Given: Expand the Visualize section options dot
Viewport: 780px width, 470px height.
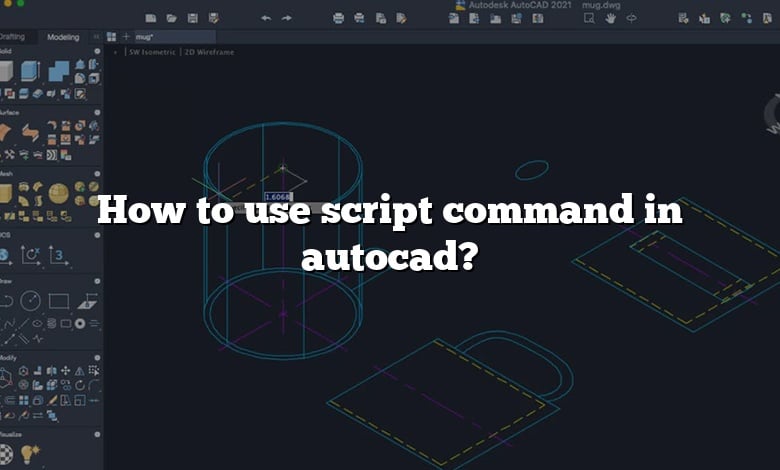Looking at the screenshot, I should pos(97,434).
